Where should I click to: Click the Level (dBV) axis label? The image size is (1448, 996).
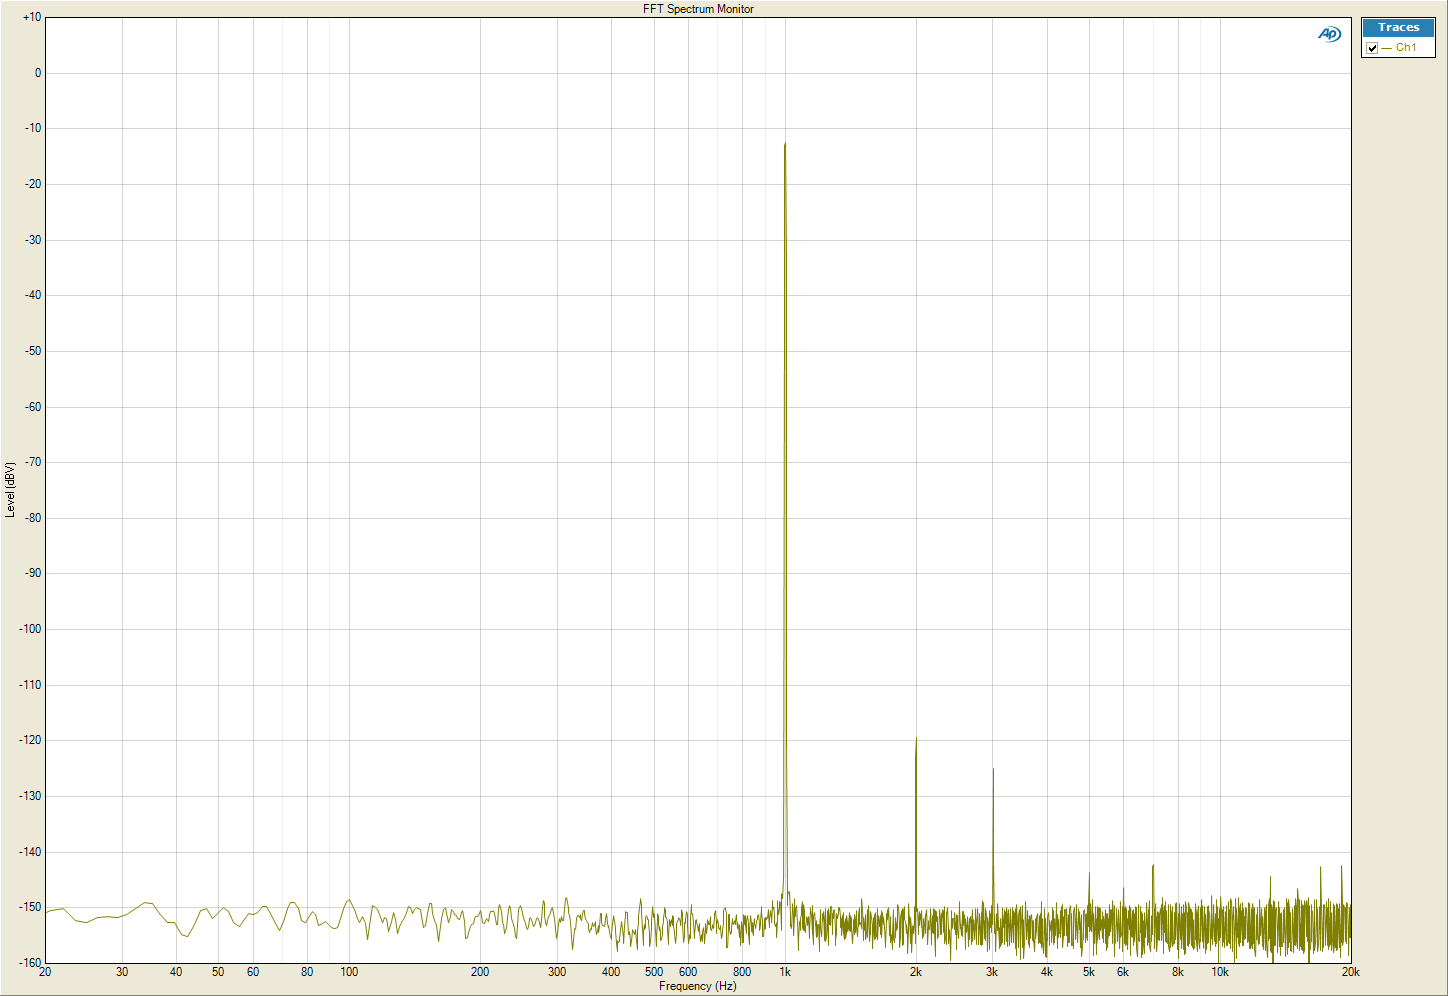pyautogui.click(x=10, y=490)
